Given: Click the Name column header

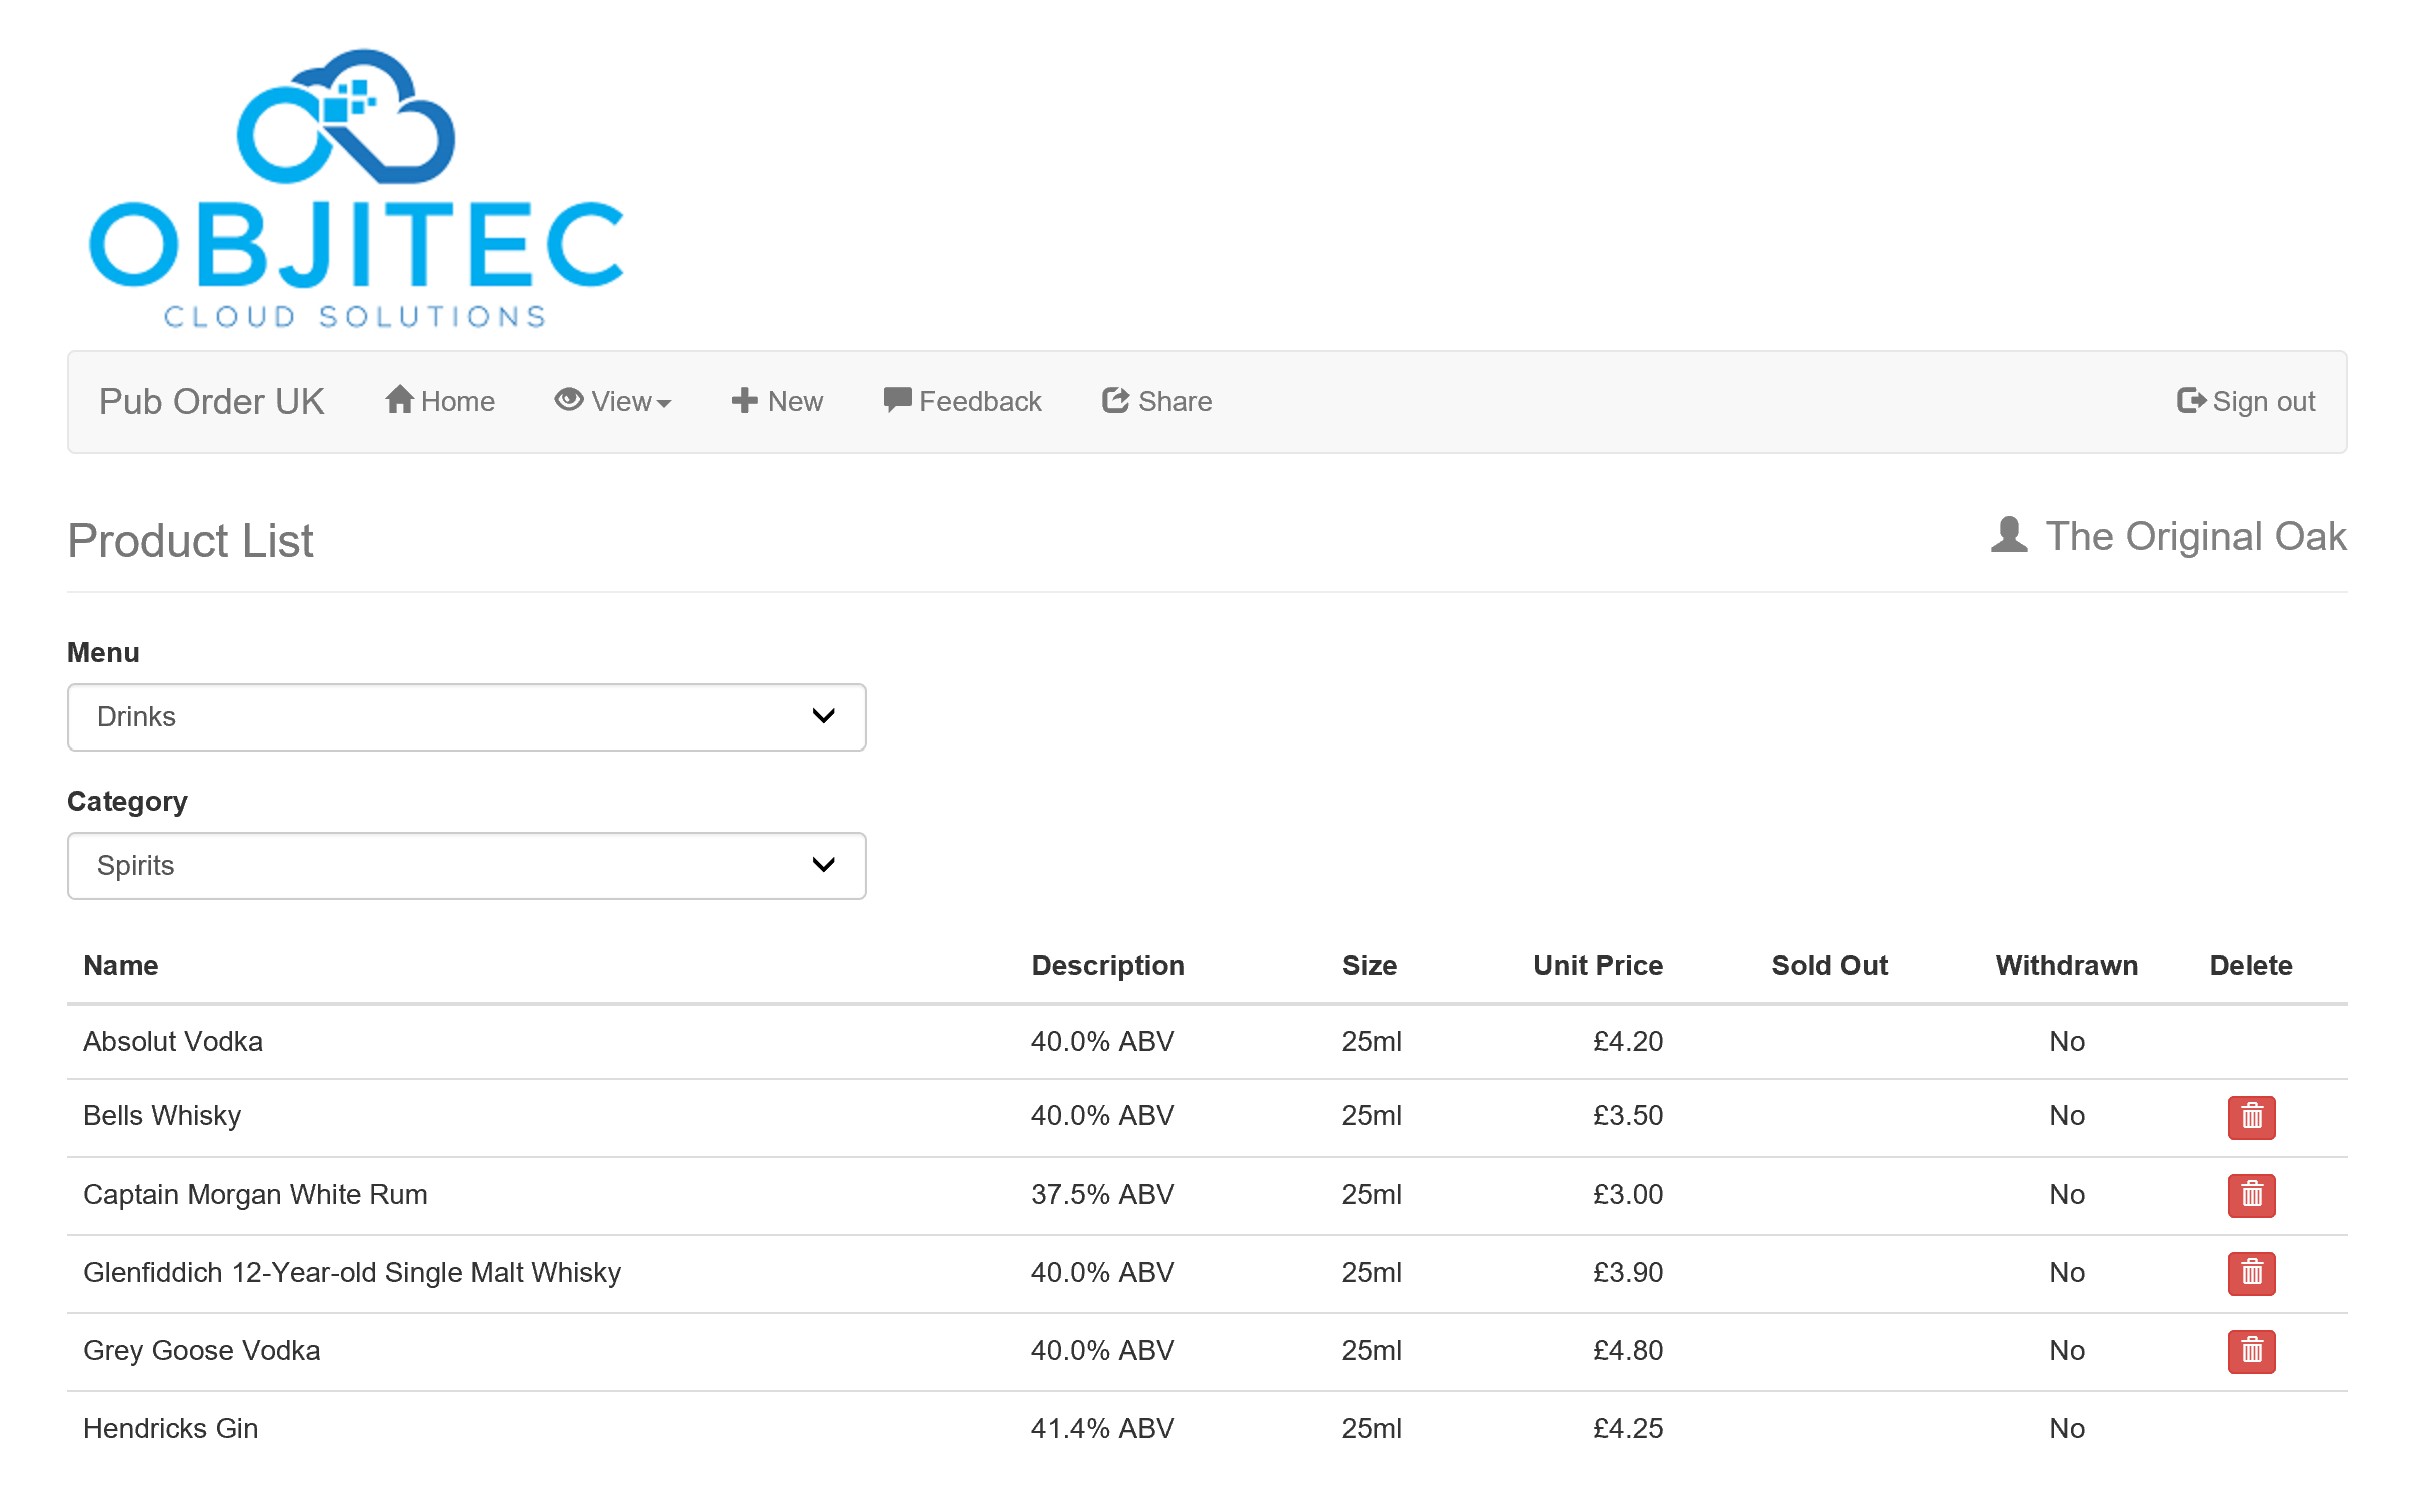Looking at the screenshot, I should pyautogui.click(x=121, y=966).
